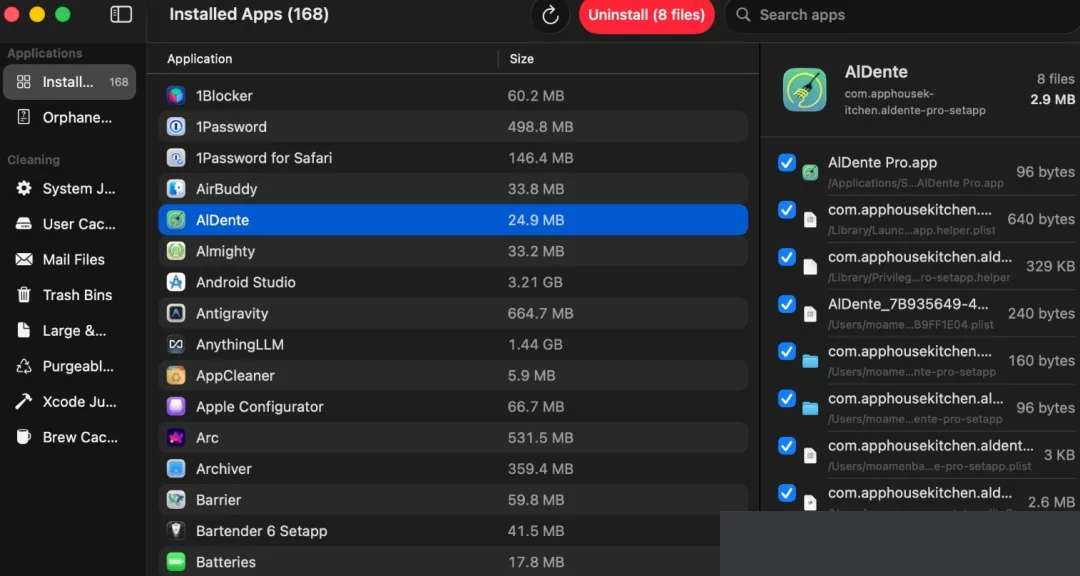The width and height of the screenshot is (1080, 576).
Task: Click the "2.9 MB" total size
Action: coord(1052,99)
